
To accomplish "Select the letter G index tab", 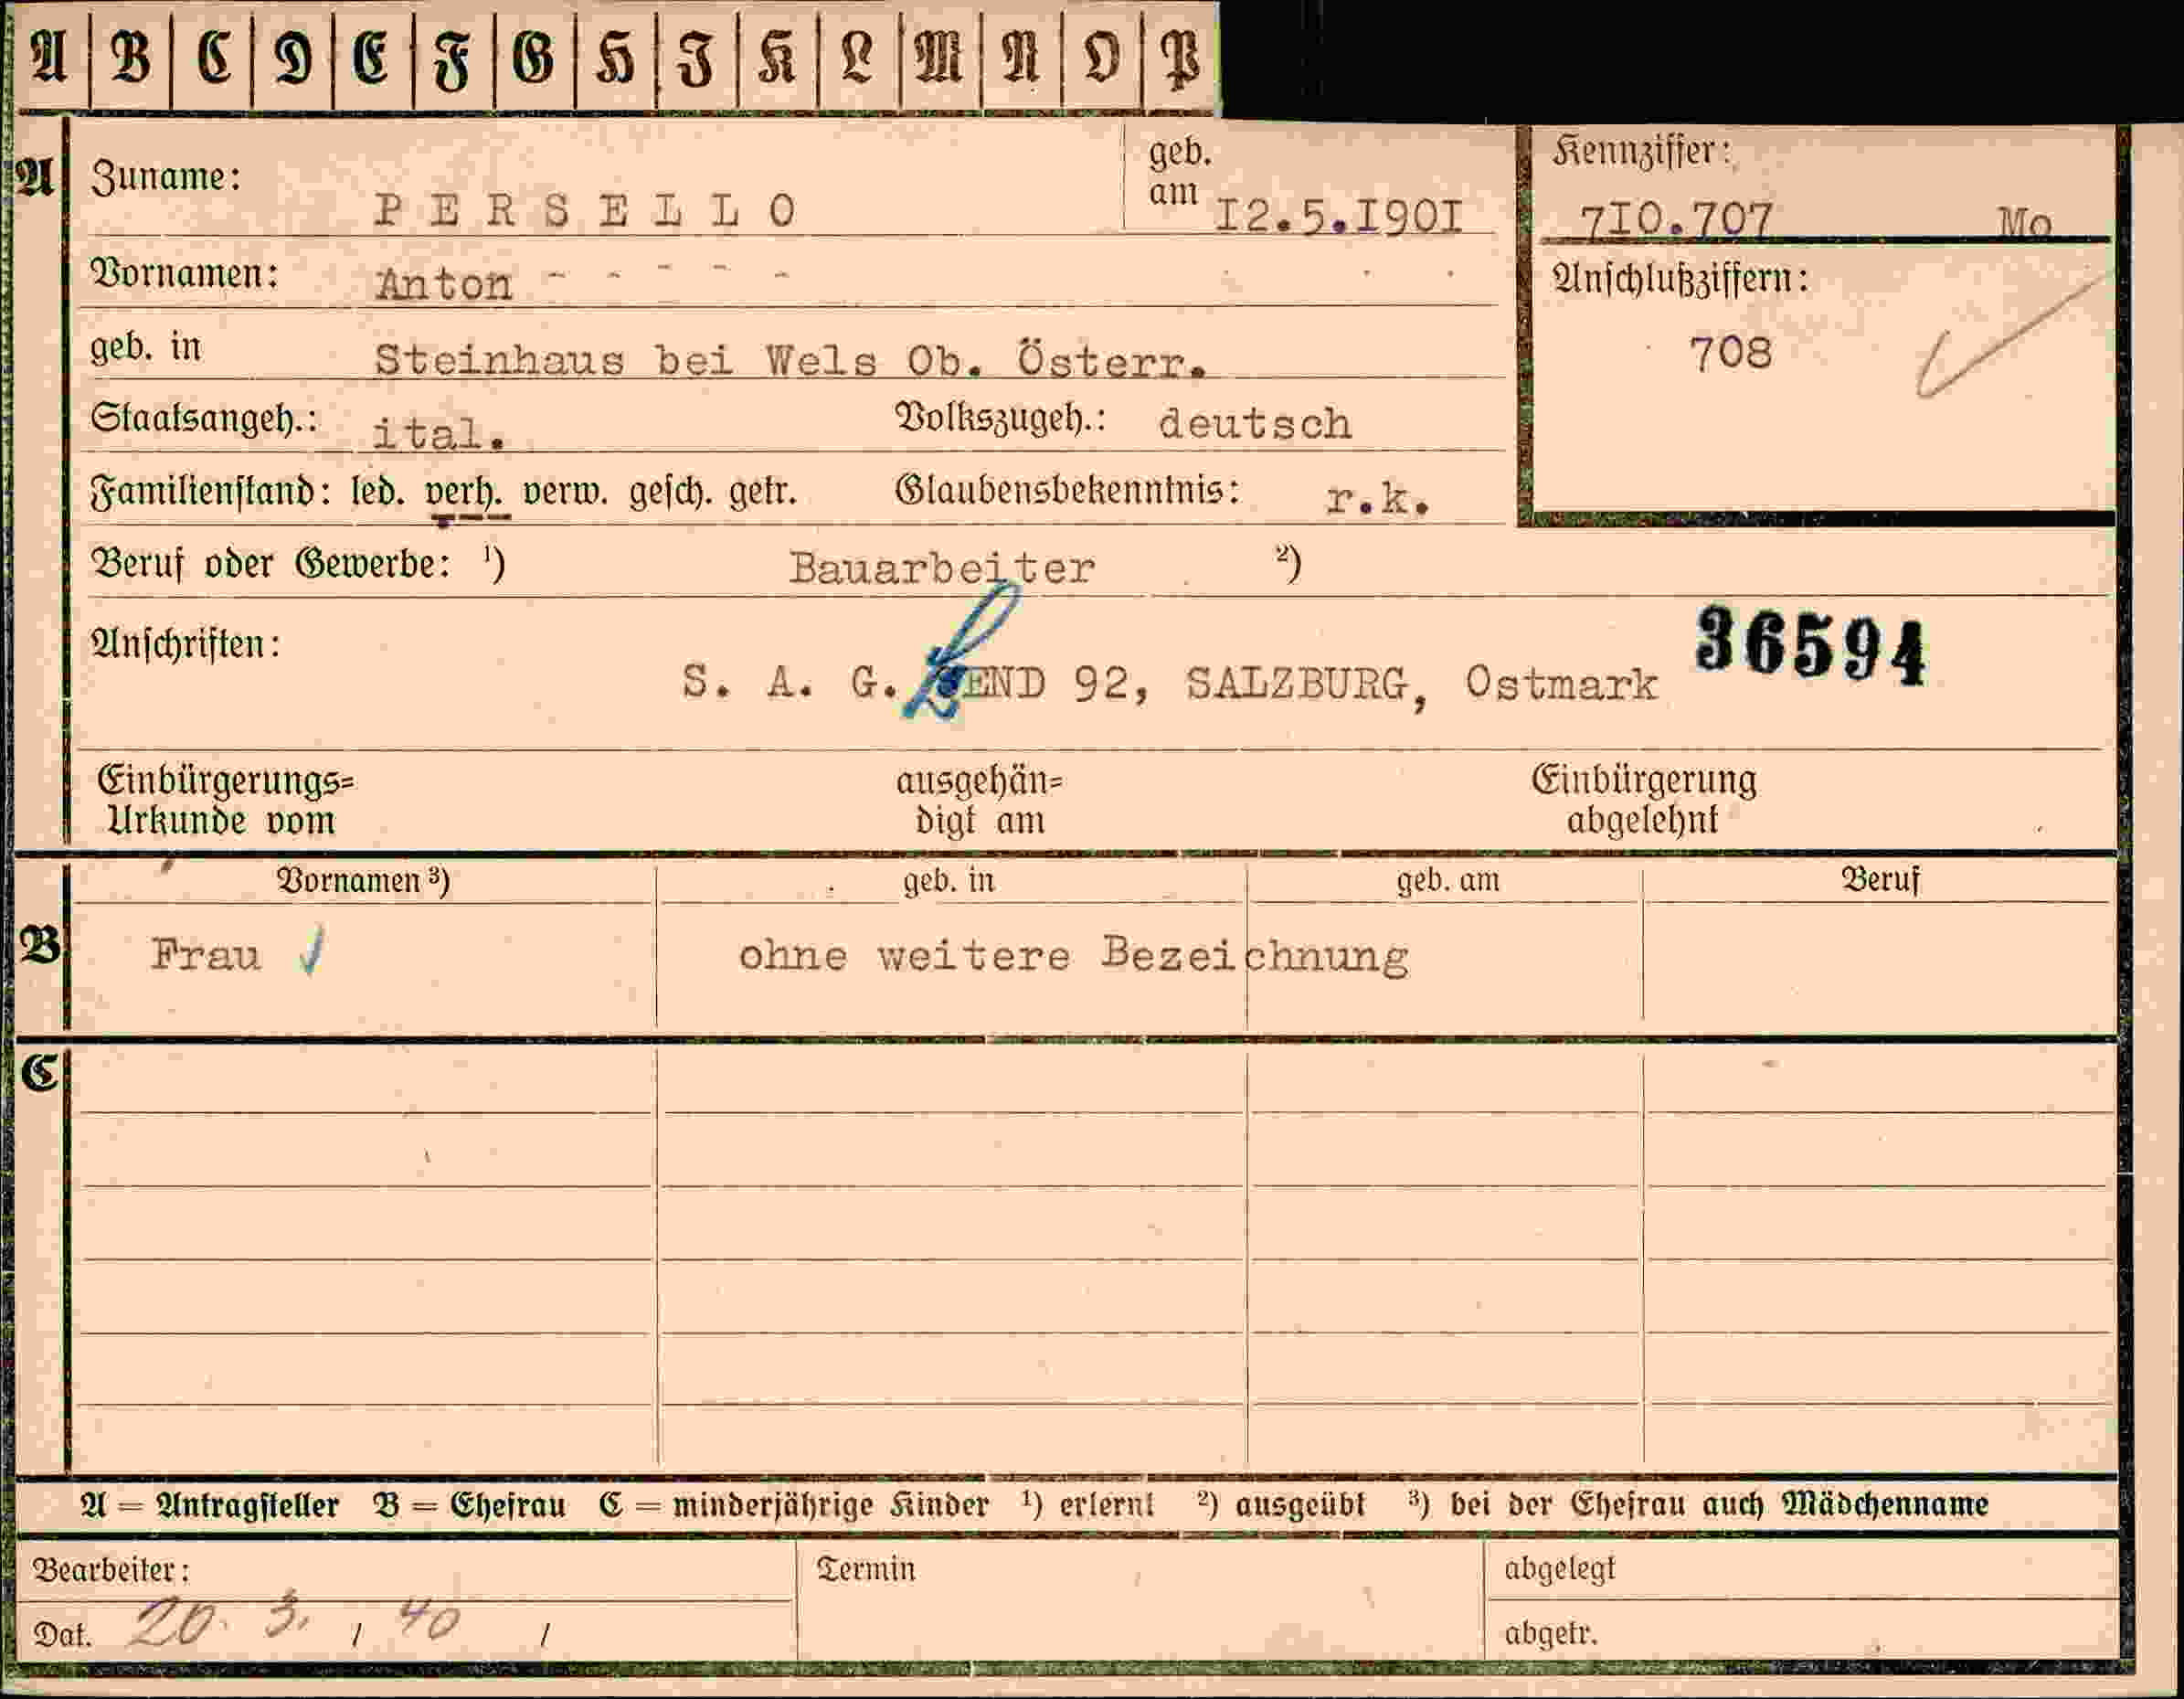I will point(534,57).
